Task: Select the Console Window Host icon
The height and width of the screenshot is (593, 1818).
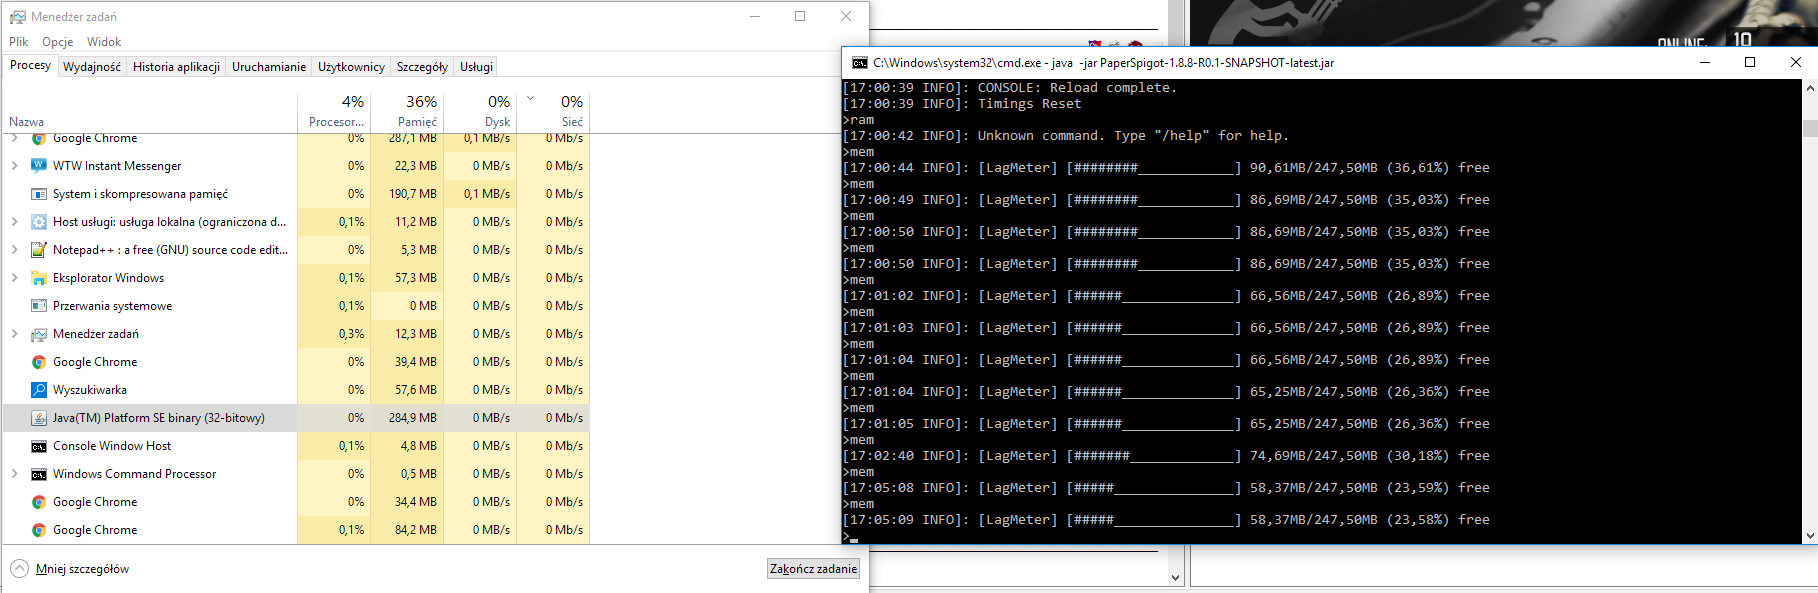Action: click(x=39, y=446)
